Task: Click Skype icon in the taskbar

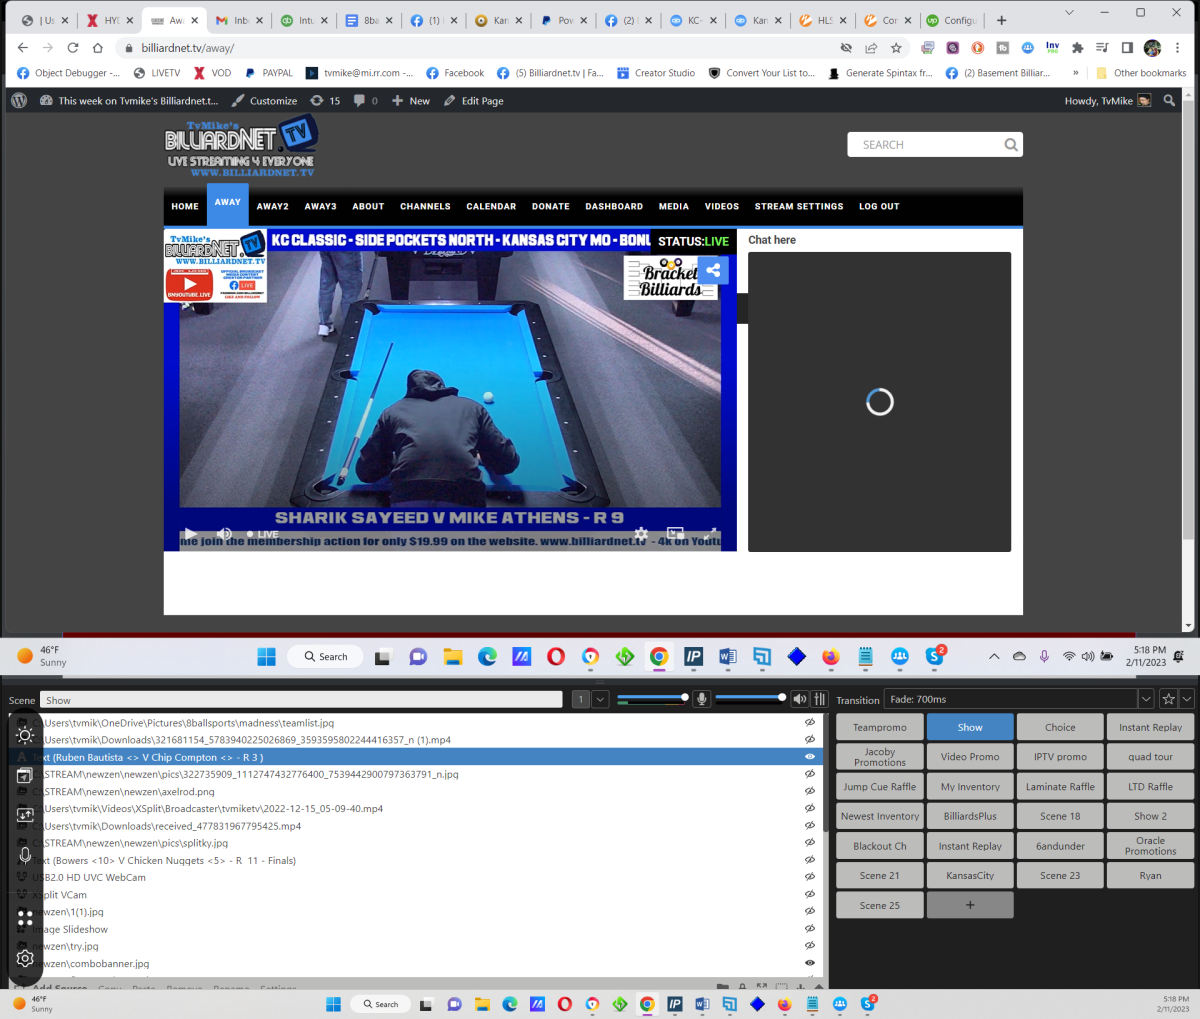Action: [x=934, y=657]
